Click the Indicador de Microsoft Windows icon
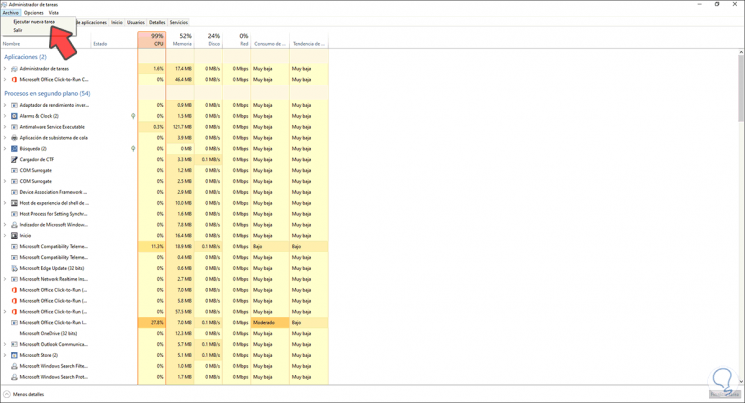 pyautogui.click(x=14, y=225)
